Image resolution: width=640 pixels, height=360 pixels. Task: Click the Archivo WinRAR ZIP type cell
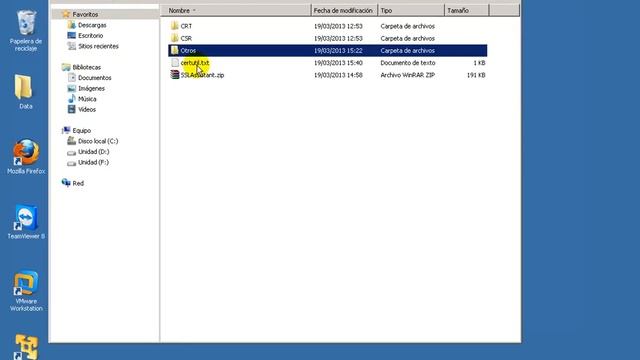(407, 75)
